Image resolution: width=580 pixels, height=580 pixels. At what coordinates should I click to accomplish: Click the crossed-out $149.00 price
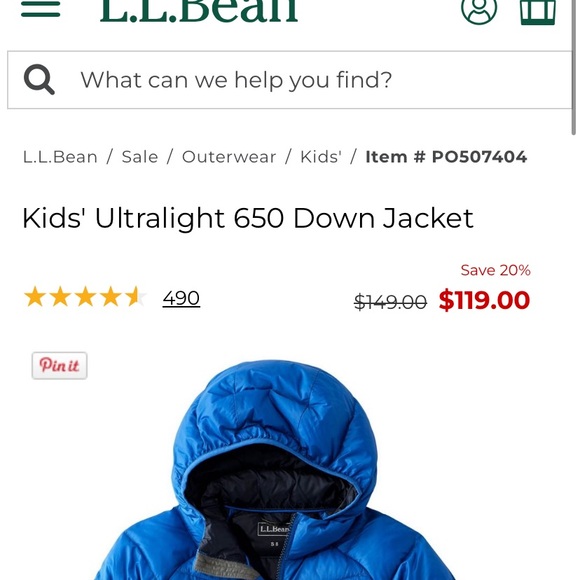(390, 302)
